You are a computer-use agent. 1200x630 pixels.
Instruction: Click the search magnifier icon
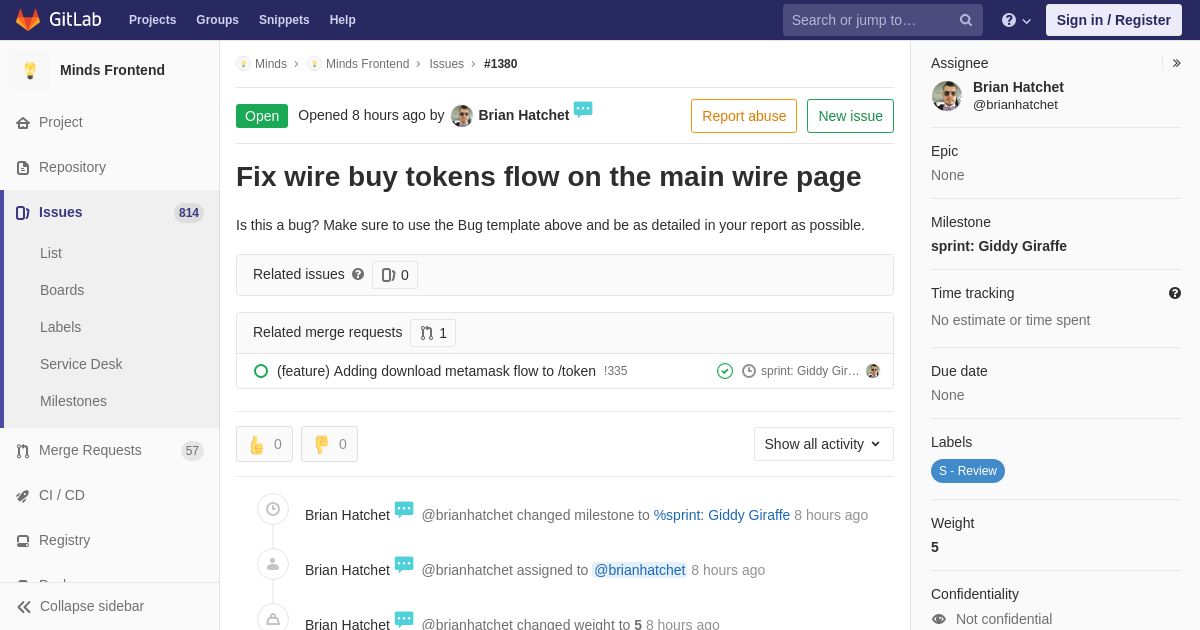pos(966,20)
